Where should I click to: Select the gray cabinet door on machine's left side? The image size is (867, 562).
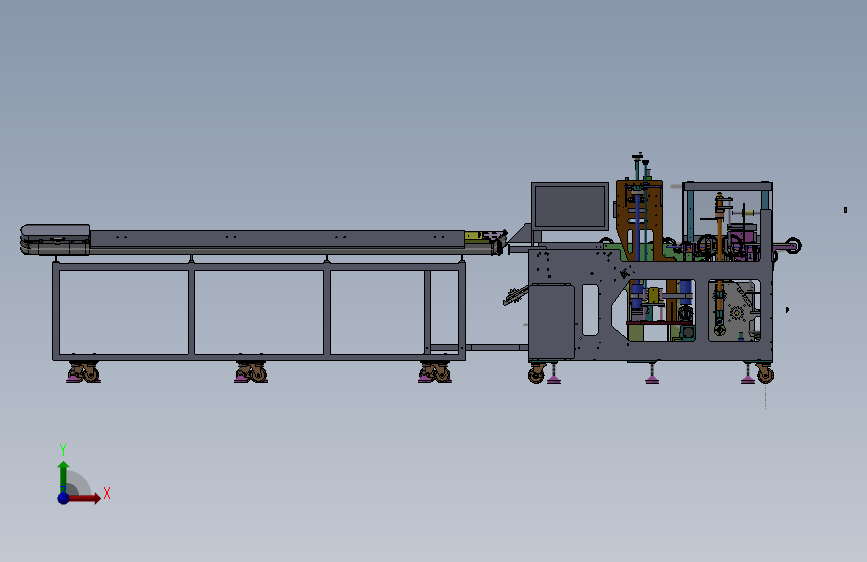pyautogui.click(x=551, y=321)
